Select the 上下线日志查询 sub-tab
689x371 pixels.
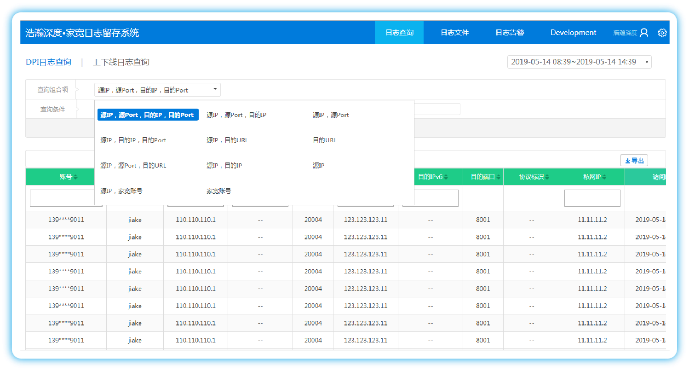click(121, 62)
